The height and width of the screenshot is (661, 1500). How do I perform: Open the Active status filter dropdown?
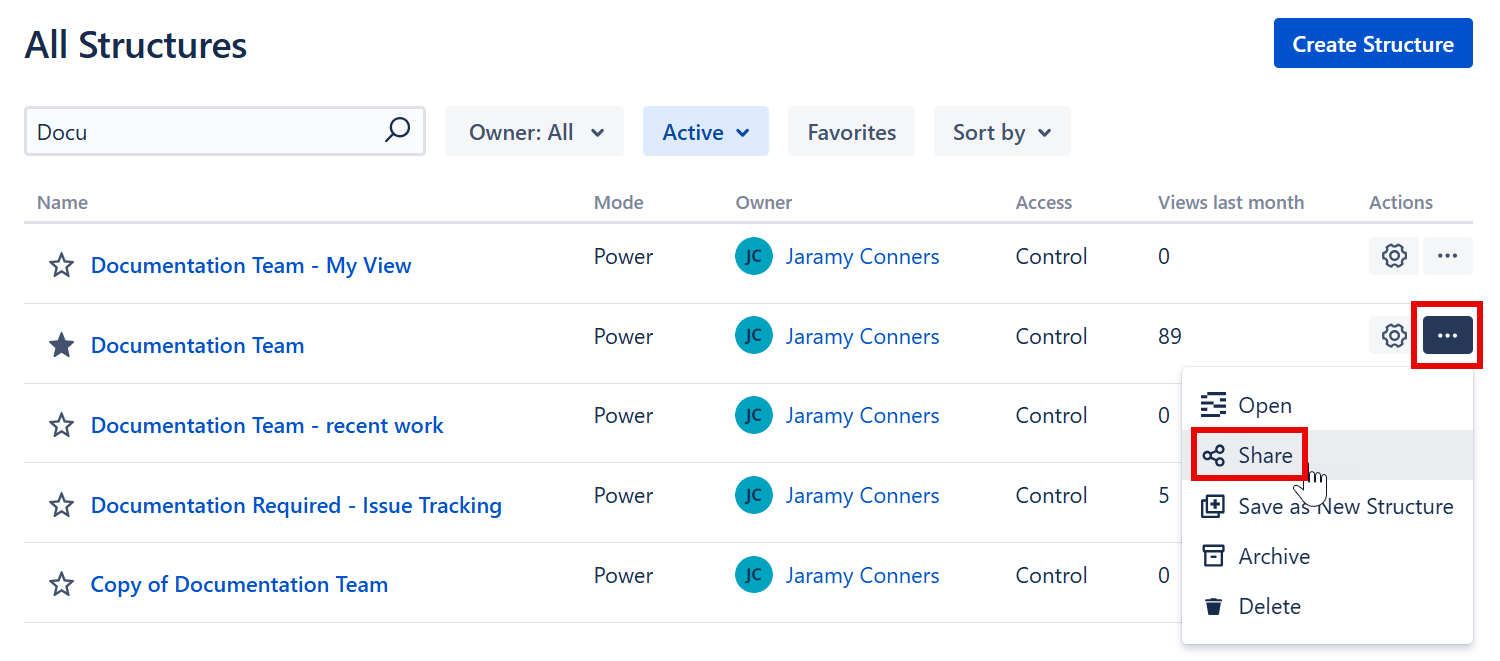705,132
